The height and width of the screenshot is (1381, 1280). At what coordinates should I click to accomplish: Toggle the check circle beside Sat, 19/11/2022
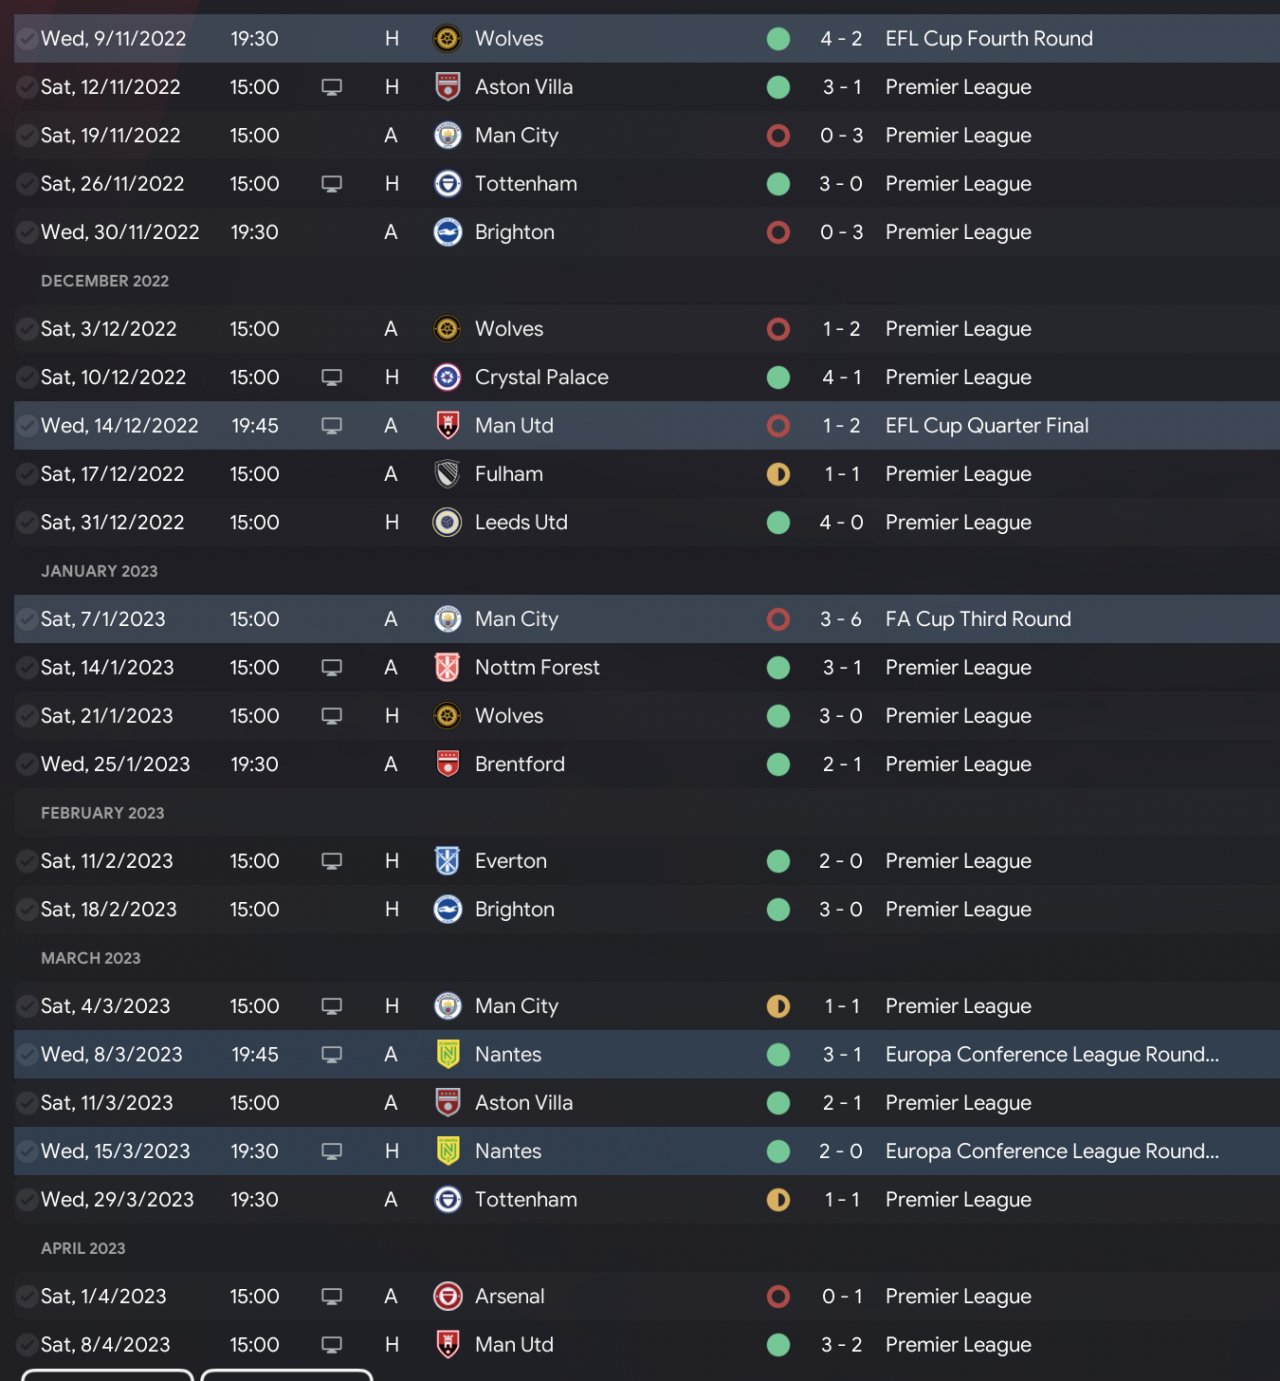pos(27,135)
